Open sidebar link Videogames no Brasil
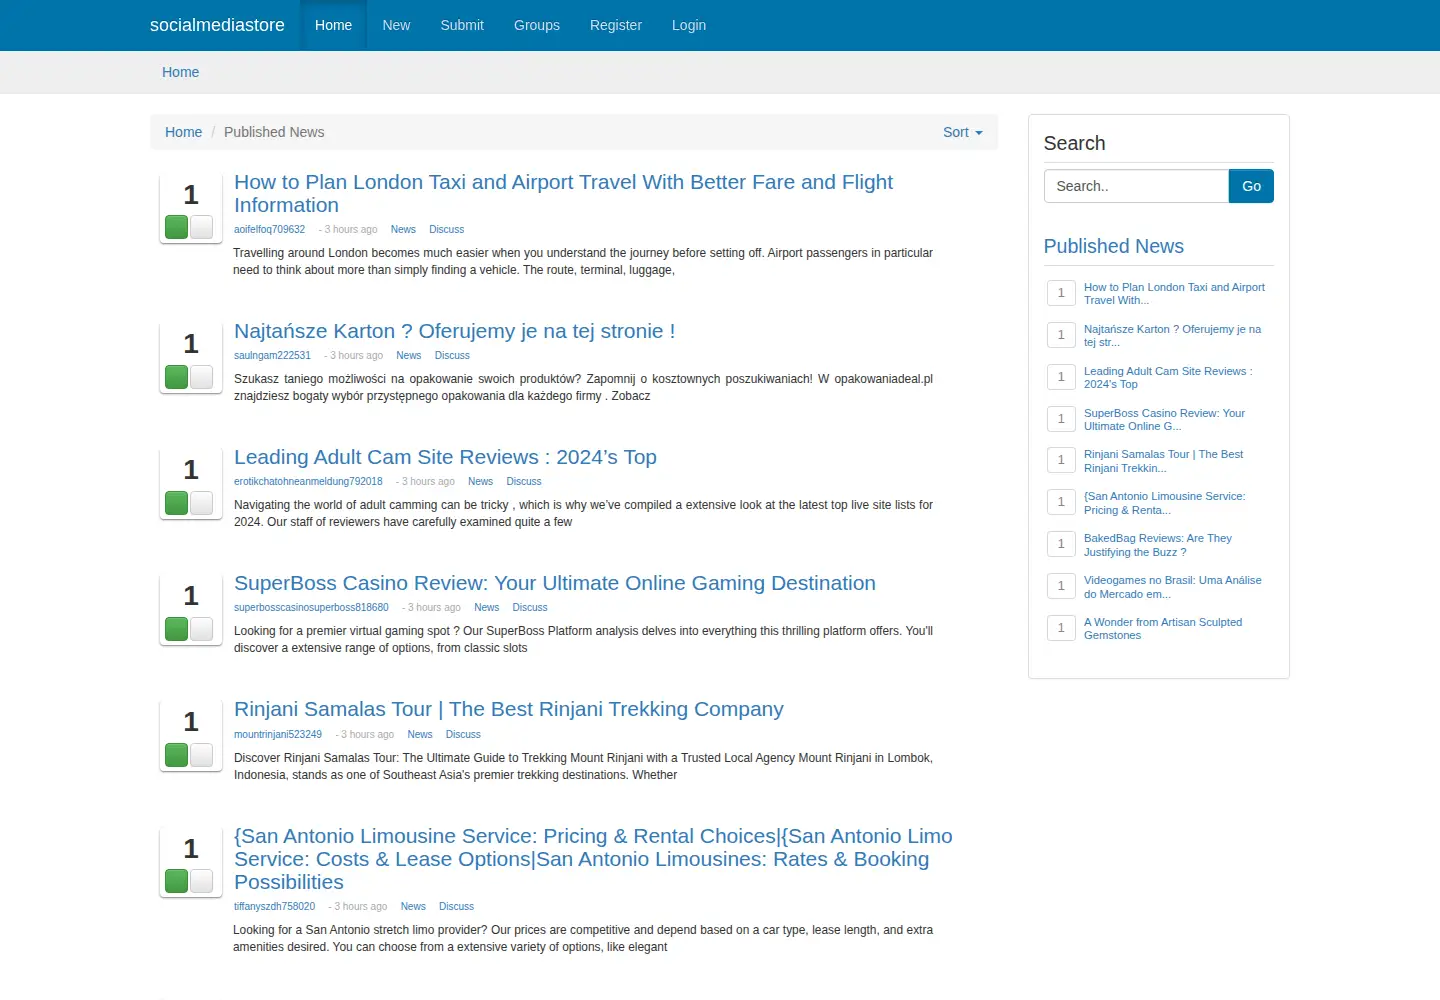The height and width of the screenshot is (1000, 1440). pos(1172,587)
